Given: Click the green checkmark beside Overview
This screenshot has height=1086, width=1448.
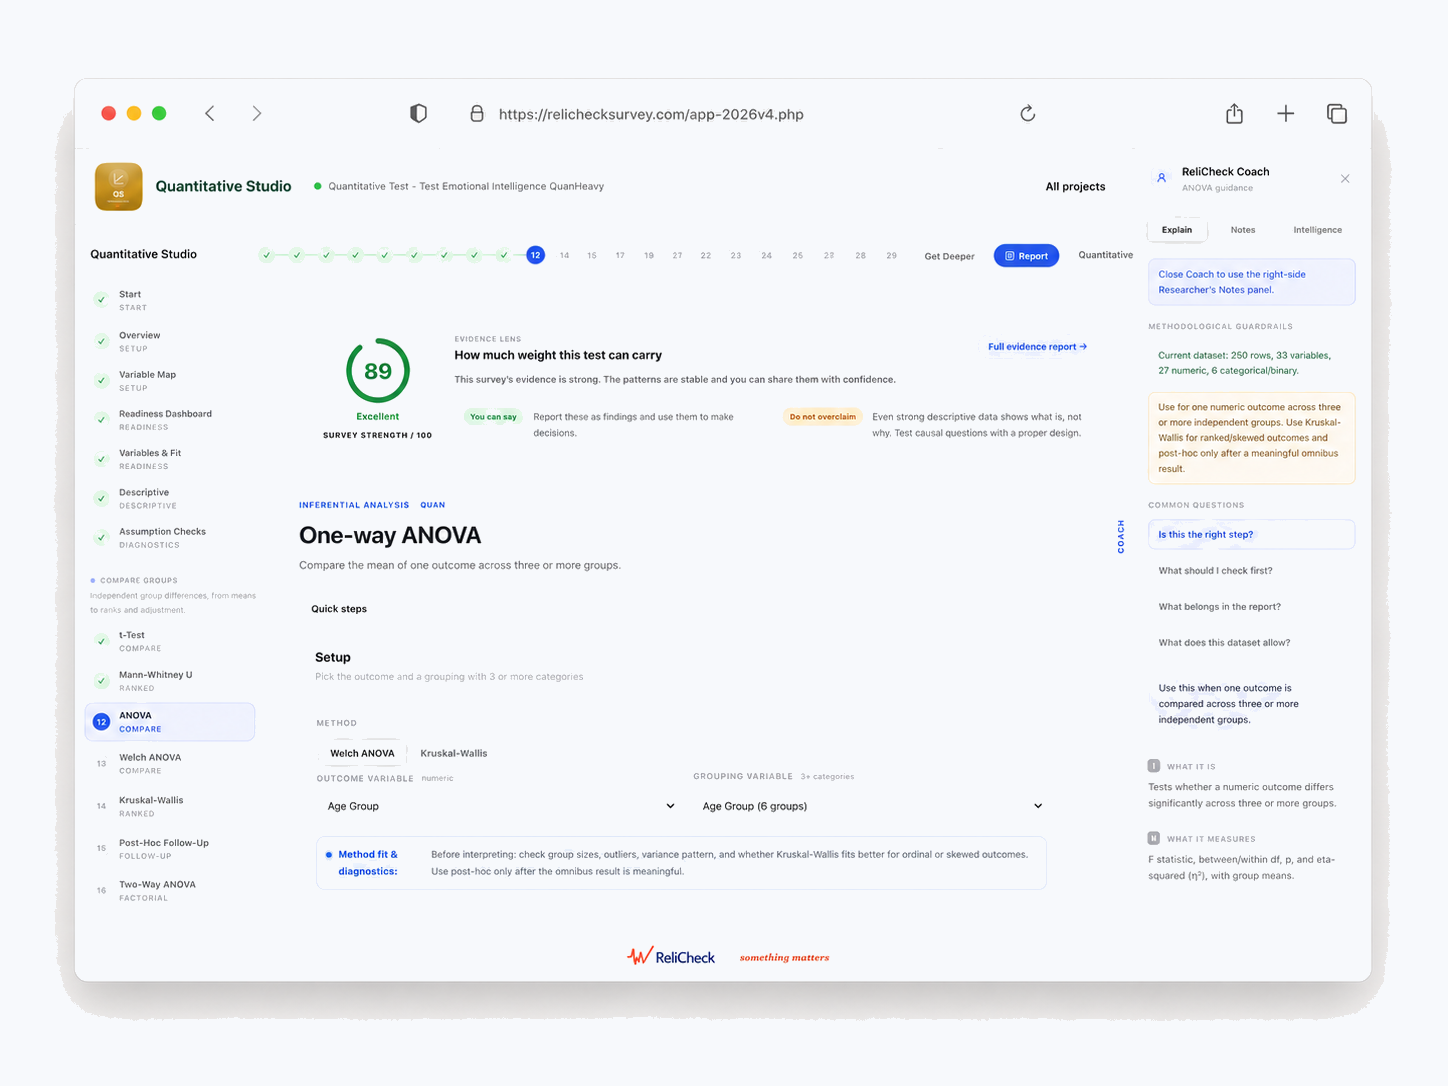Looking at the screenshot, I should coord(101,341).
